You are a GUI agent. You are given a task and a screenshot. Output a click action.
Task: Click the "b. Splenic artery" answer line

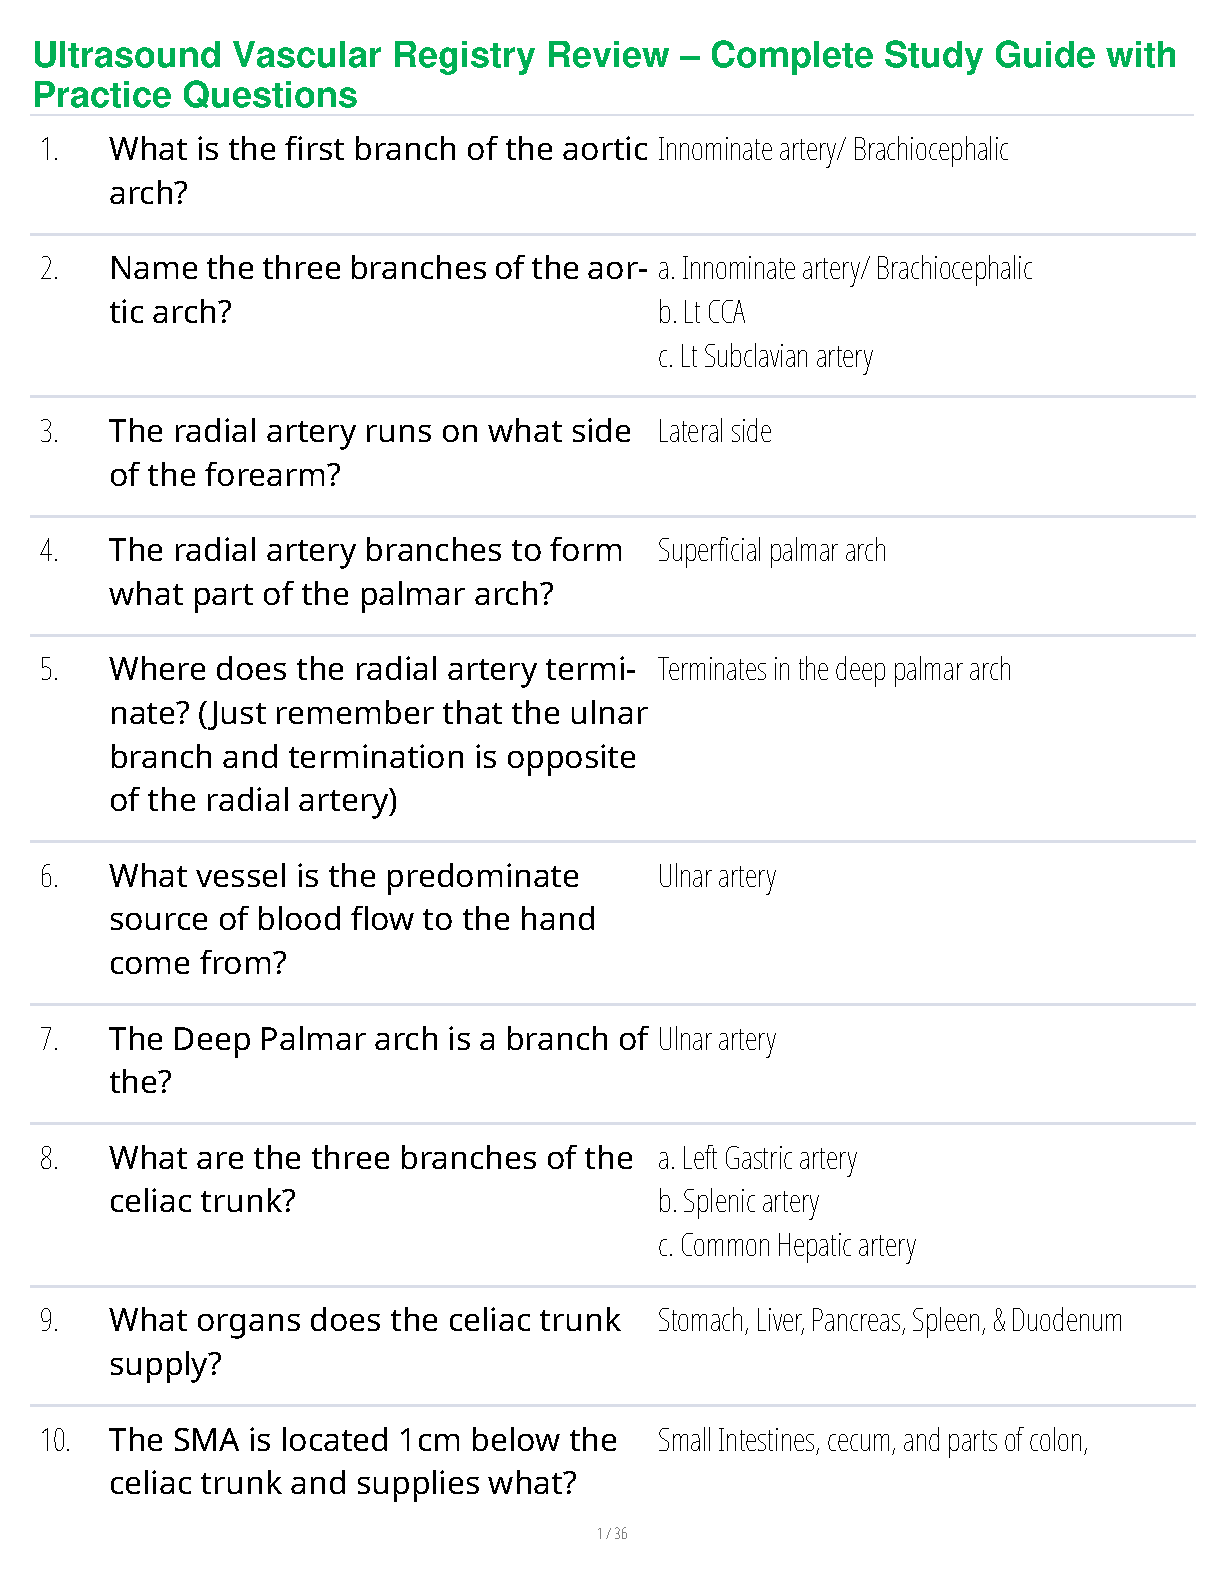(739, 1202)
